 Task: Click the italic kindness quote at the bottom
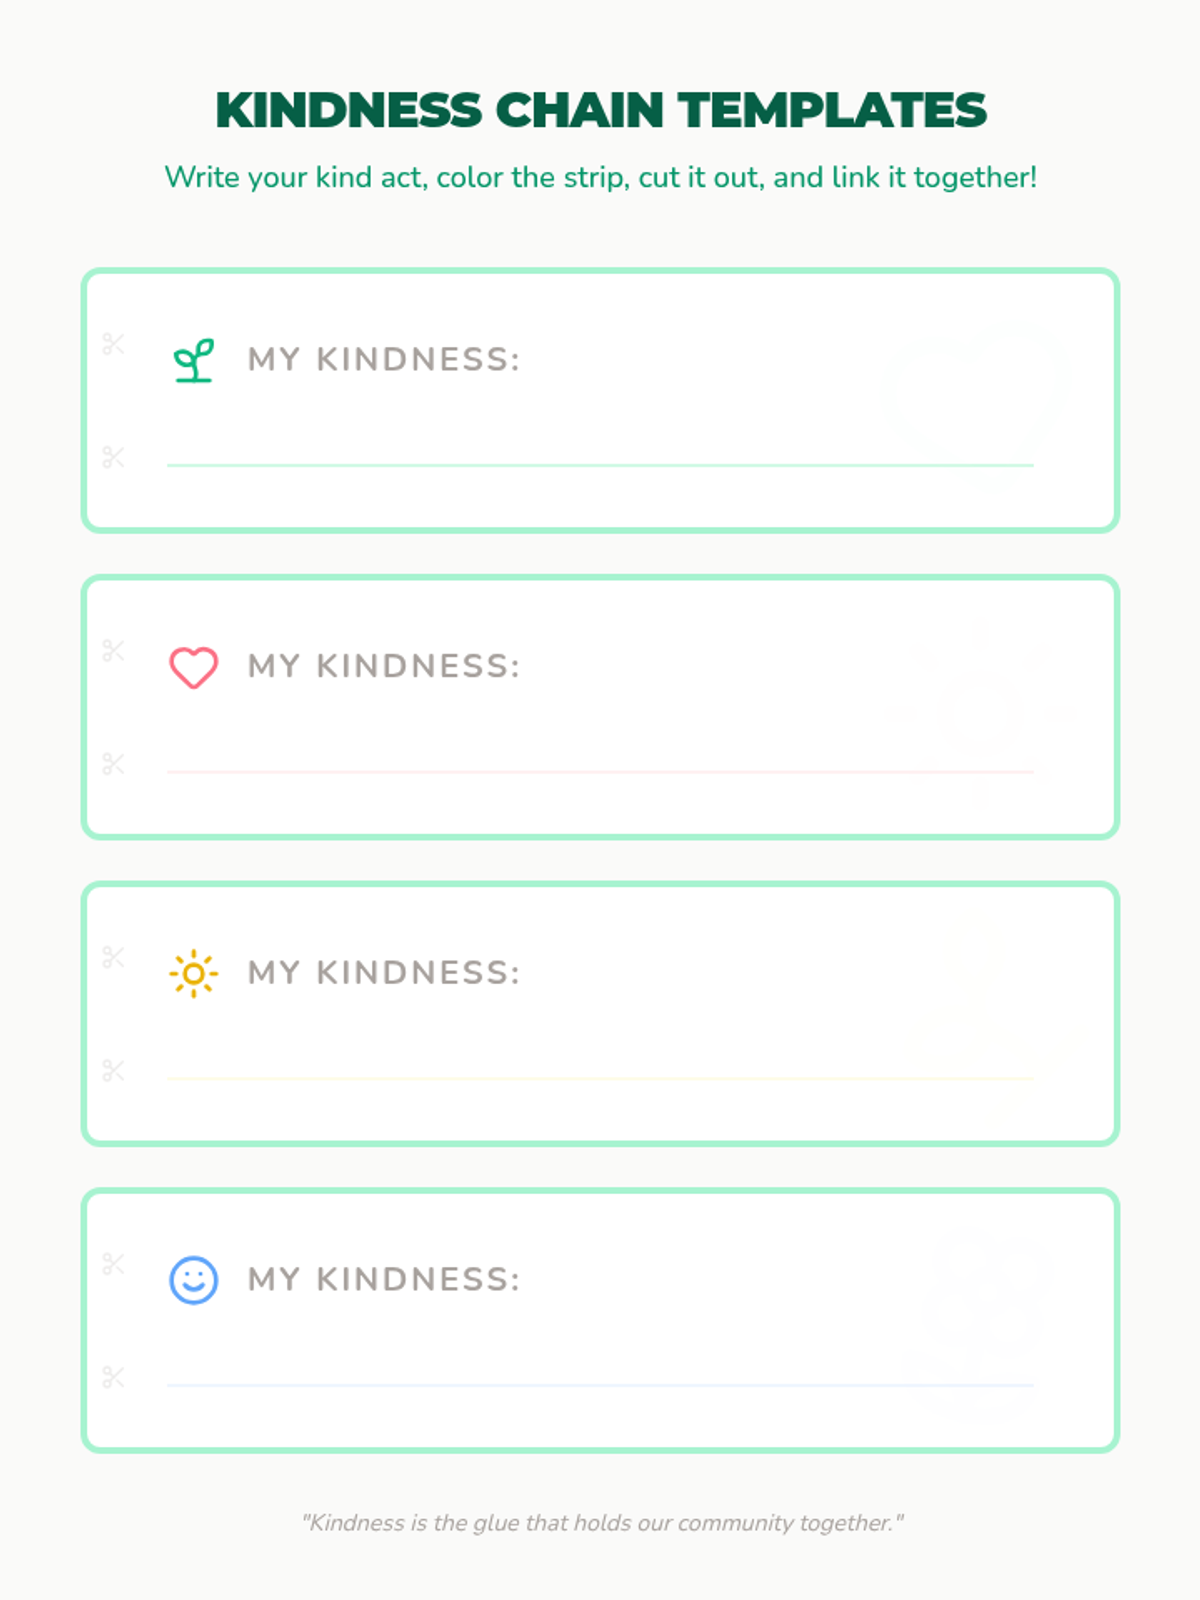(603, 1523)
